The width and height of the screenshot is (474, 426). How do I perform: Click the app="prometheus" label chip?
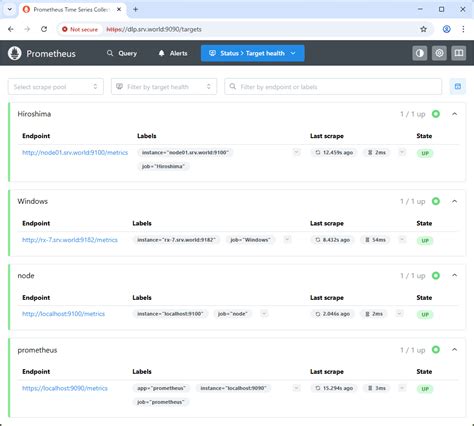pos(161,388)
